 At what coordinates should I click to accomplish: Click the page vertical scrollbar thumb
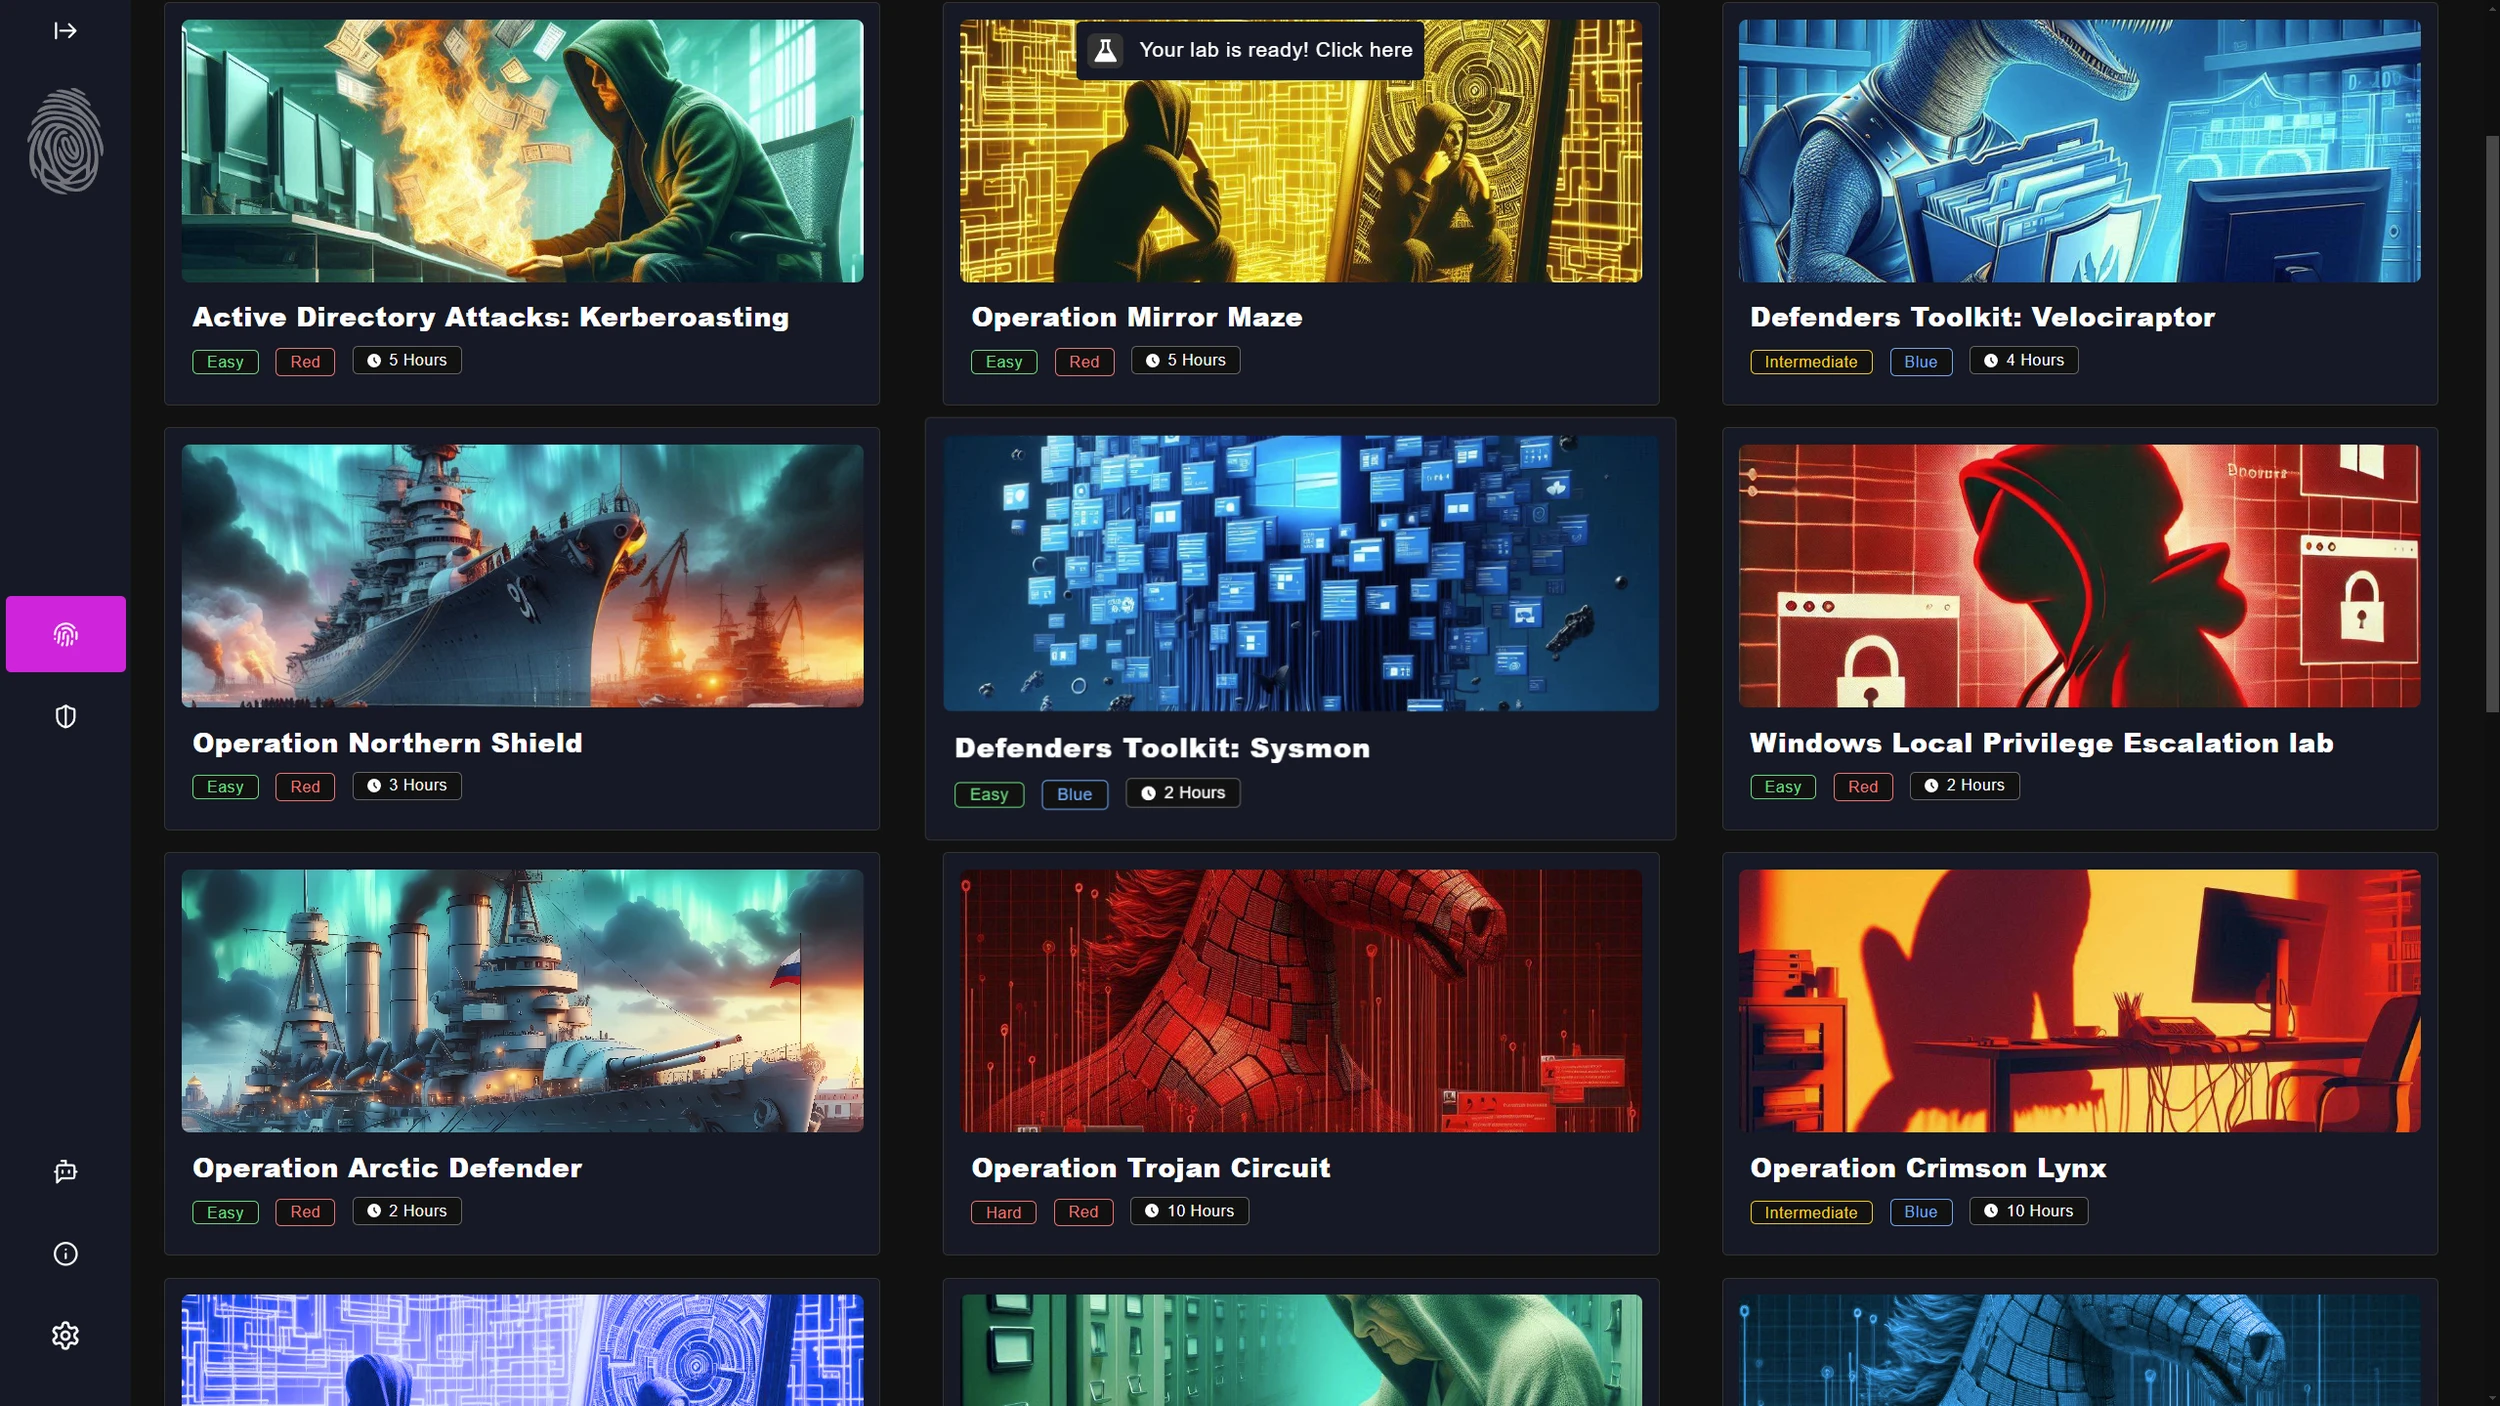tap(2491, 423)
